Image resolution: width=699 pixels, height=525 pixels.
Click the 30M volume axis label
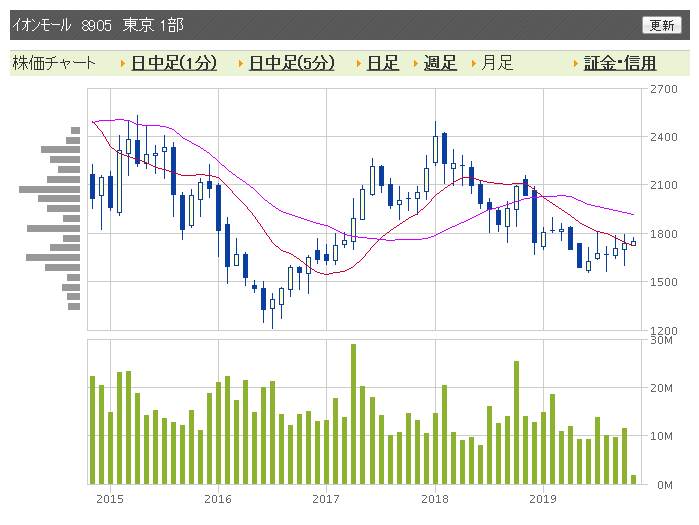tap(661, 341)
